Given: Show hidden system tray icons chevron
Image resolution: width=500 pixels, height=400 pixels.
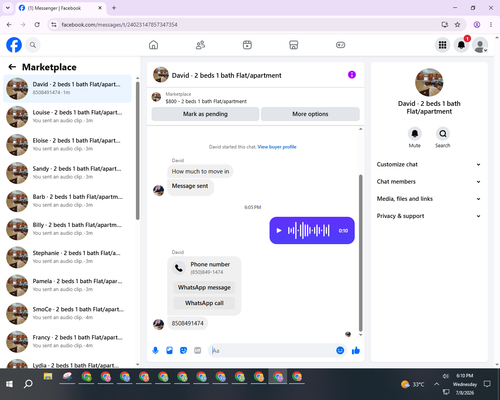Looking at the screenshot, I should point(436,384).
